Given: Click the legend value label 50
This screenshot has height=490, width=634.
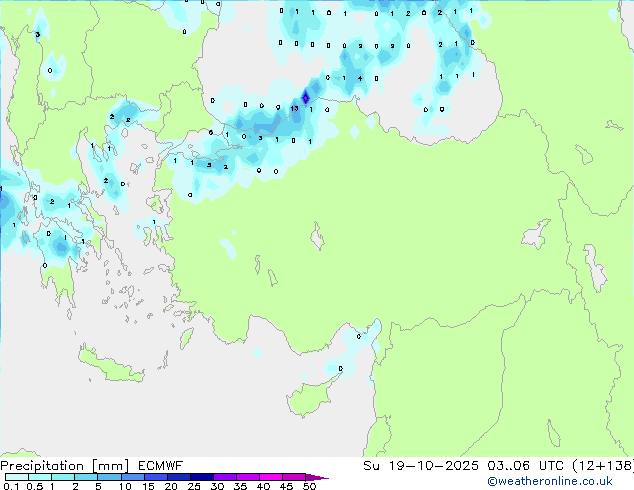Looking at the screenshot, I should tap(309, 486).
